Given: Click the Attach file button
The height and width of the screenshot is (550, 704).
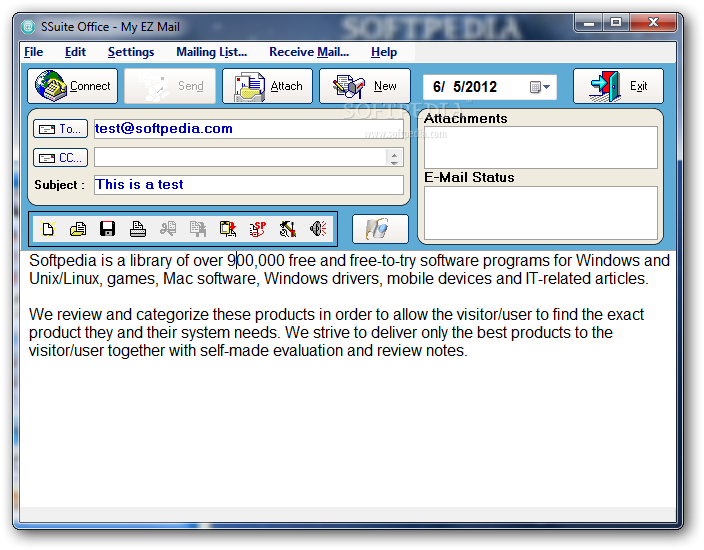Looking at the screenshot, I should coord(267,86).
